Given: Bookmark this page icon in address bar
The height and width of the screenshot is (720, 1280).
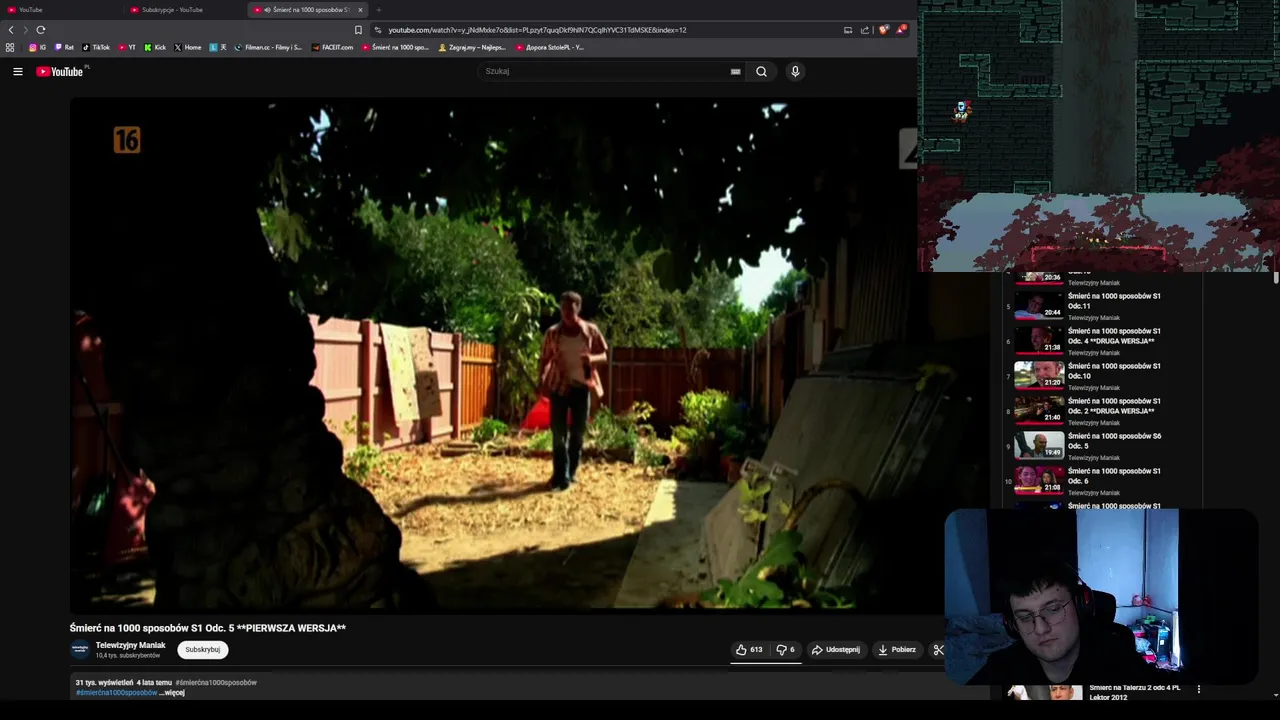Looking at the screenshot, I should click(x=358, y=30).
